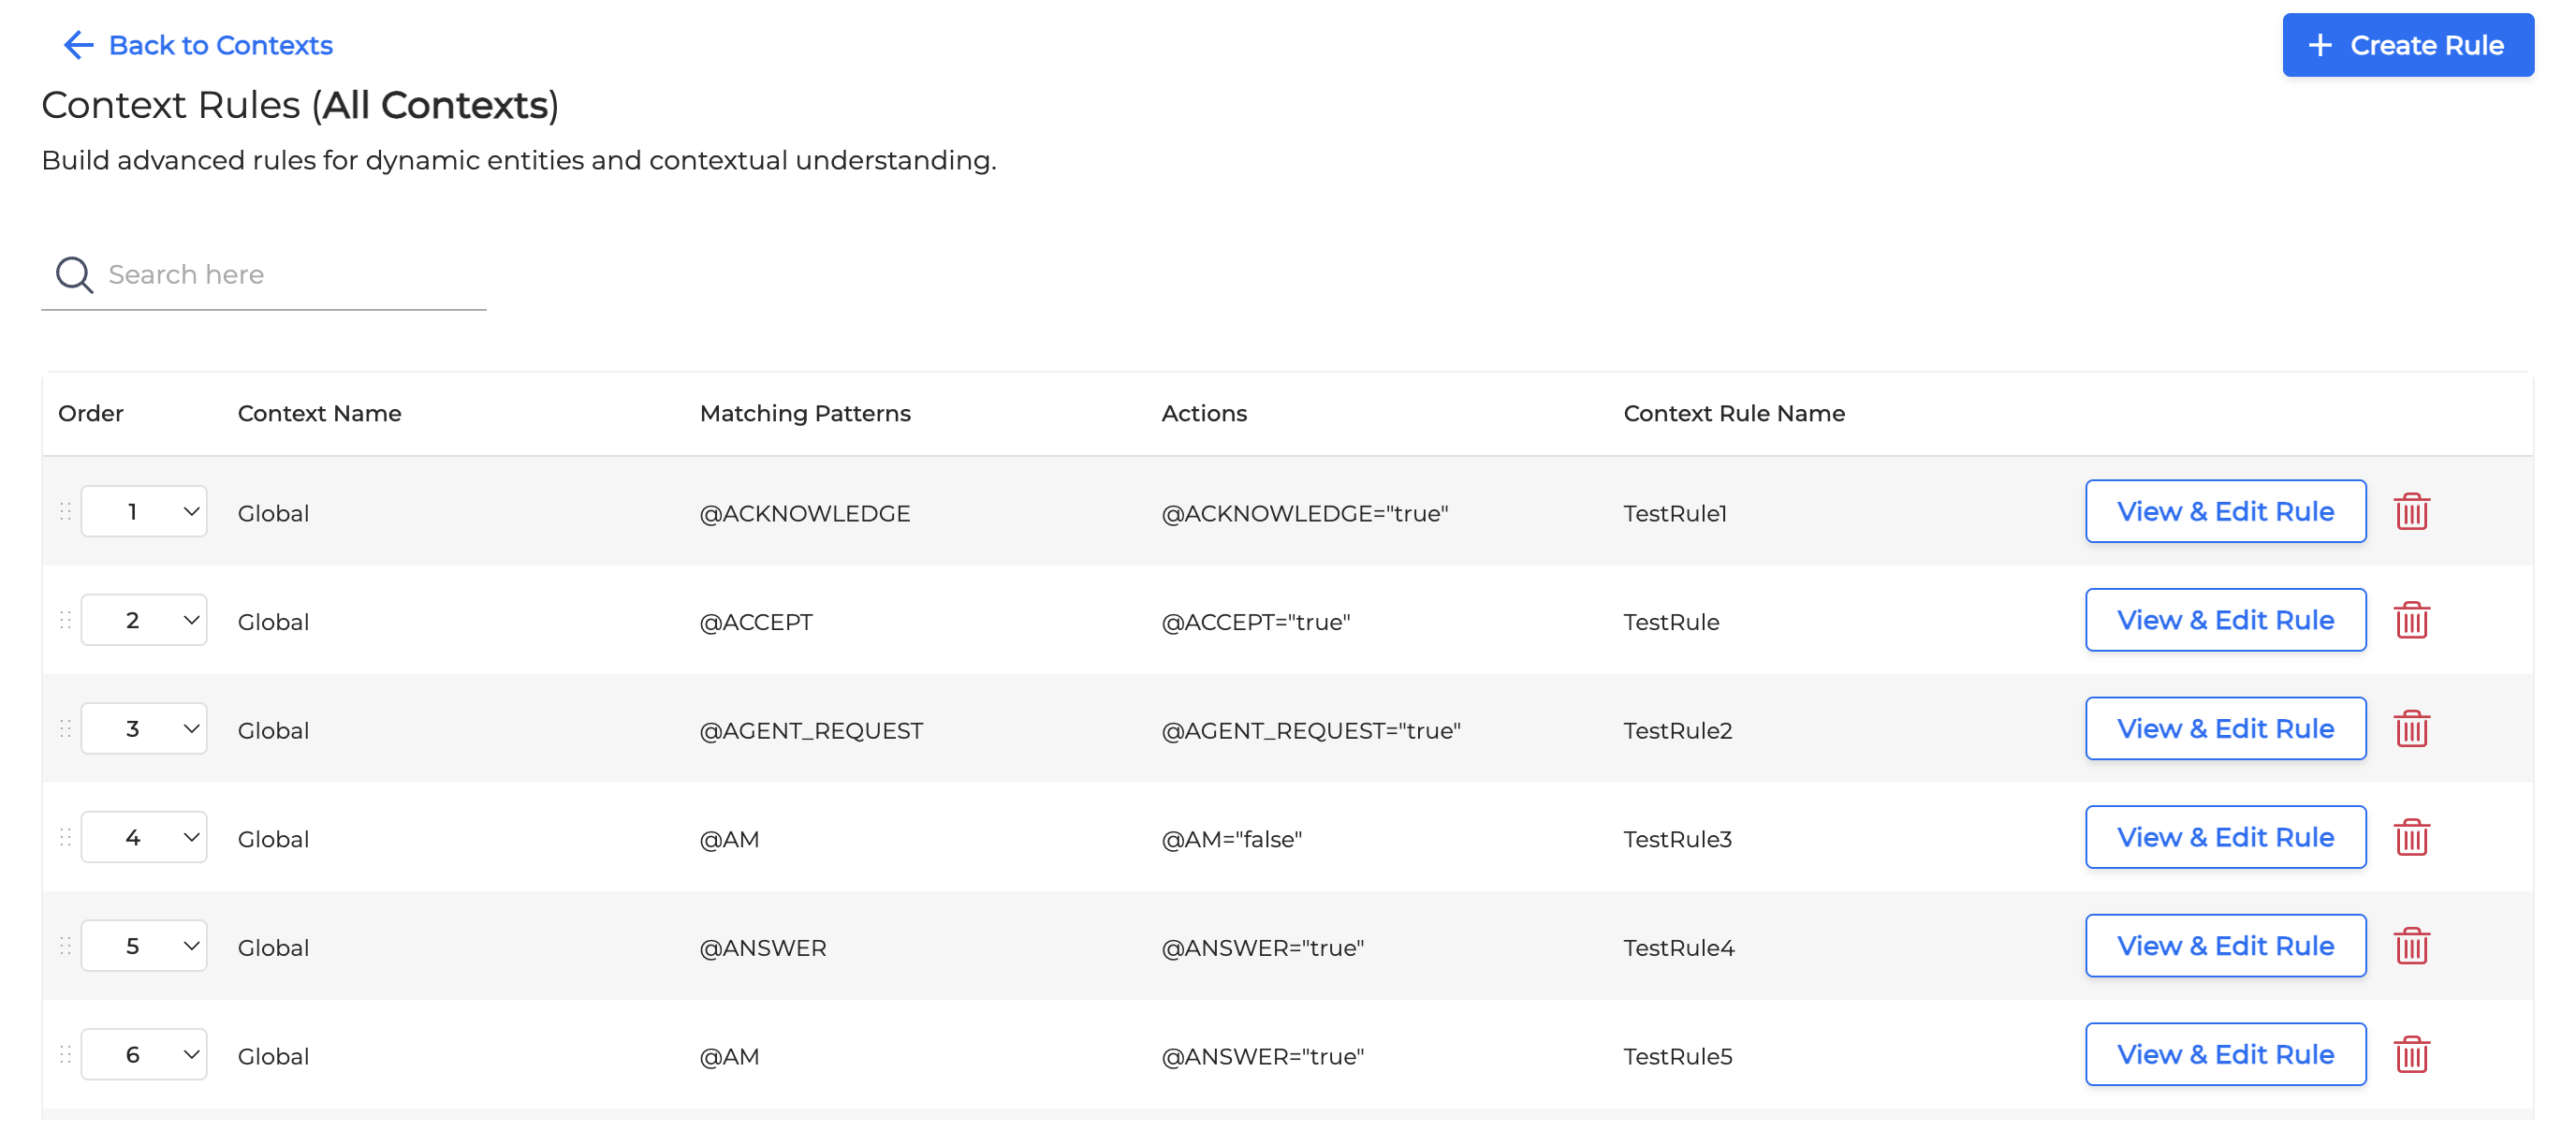Click the Actions column header
This screenshot has width=2576, height=1131.
pos(1204,413)
